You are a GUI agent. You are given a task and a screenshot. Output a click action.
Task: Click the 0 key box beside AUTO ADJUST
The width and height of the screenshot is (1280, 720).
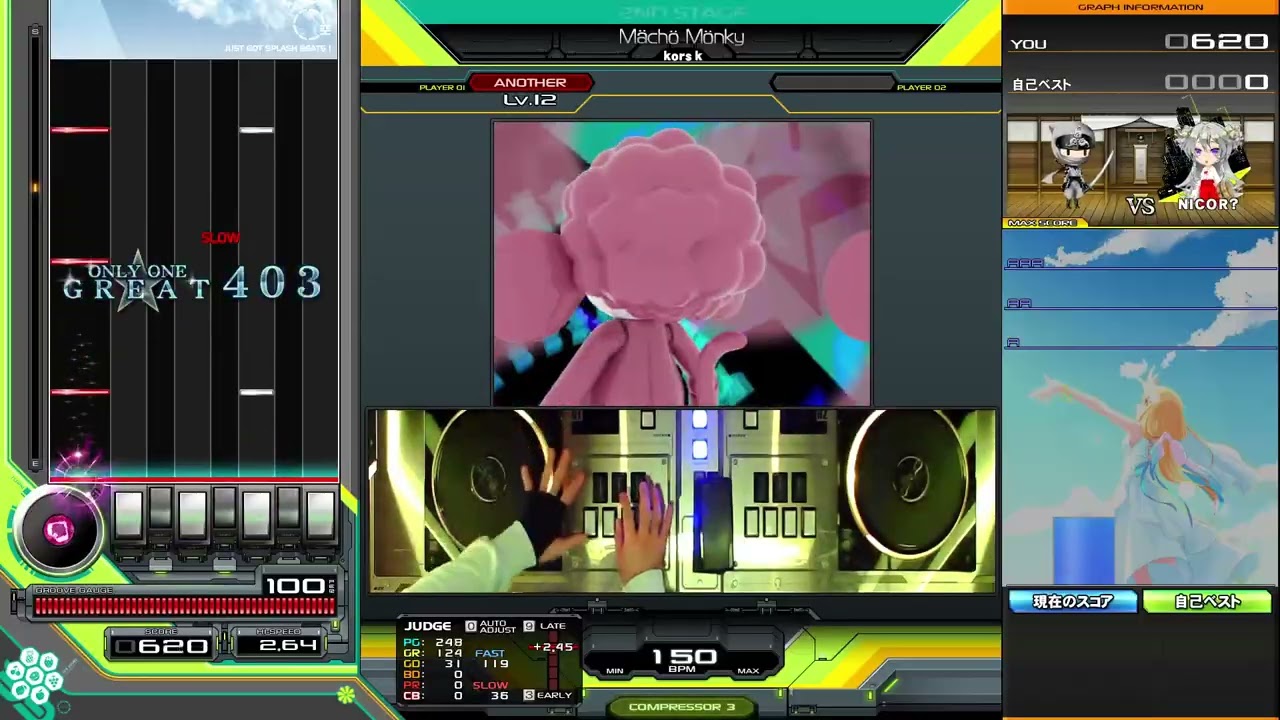tap(471, 626)
